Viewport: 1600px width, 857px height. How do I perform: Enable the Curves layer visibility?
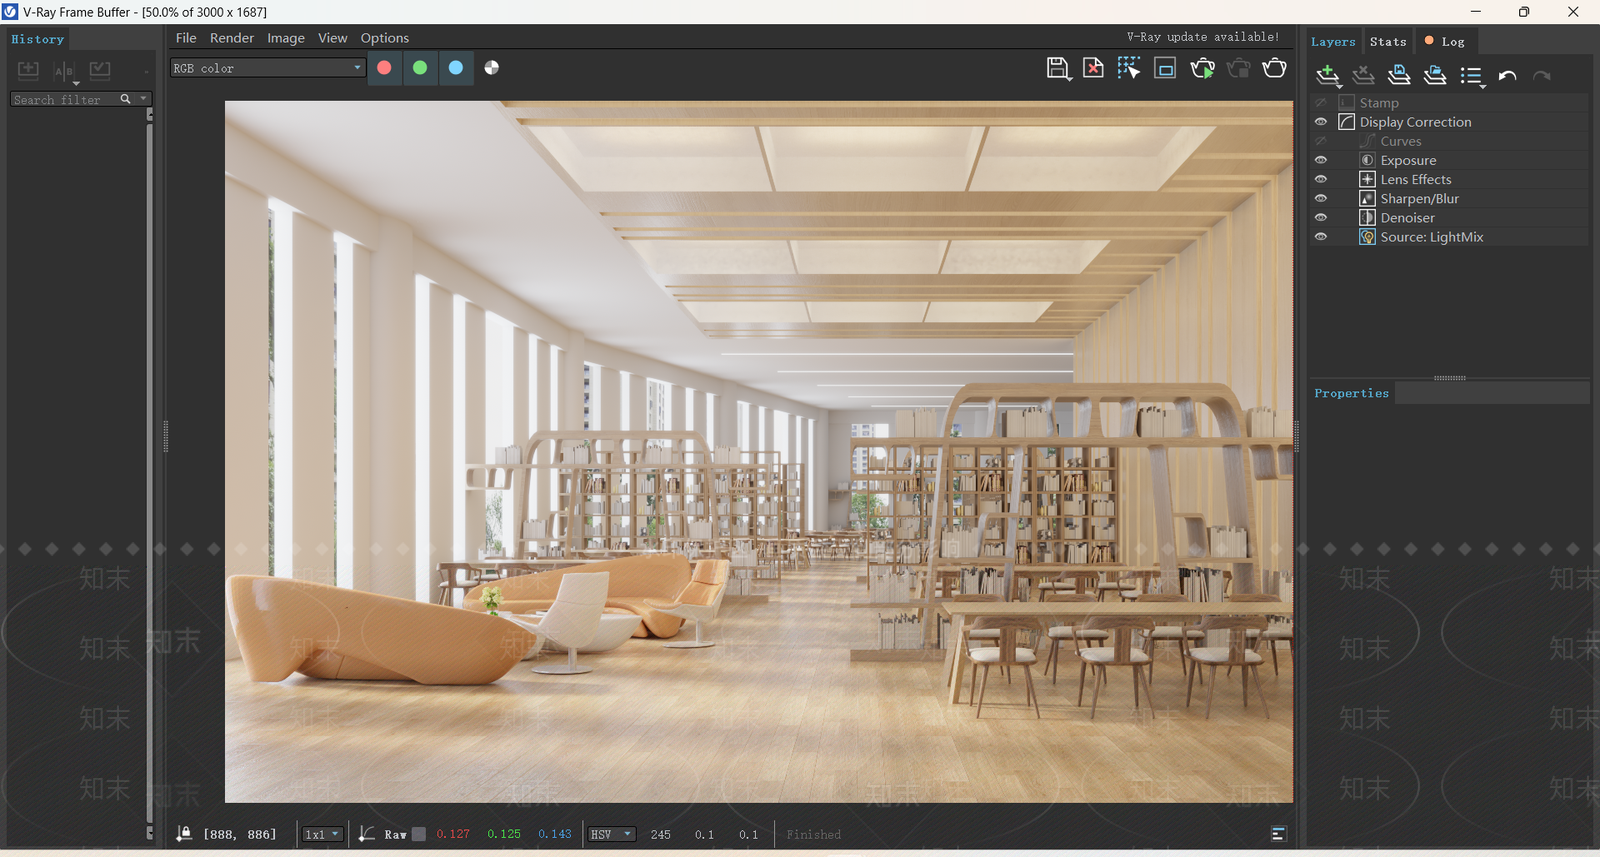[x=1321, y=141]
